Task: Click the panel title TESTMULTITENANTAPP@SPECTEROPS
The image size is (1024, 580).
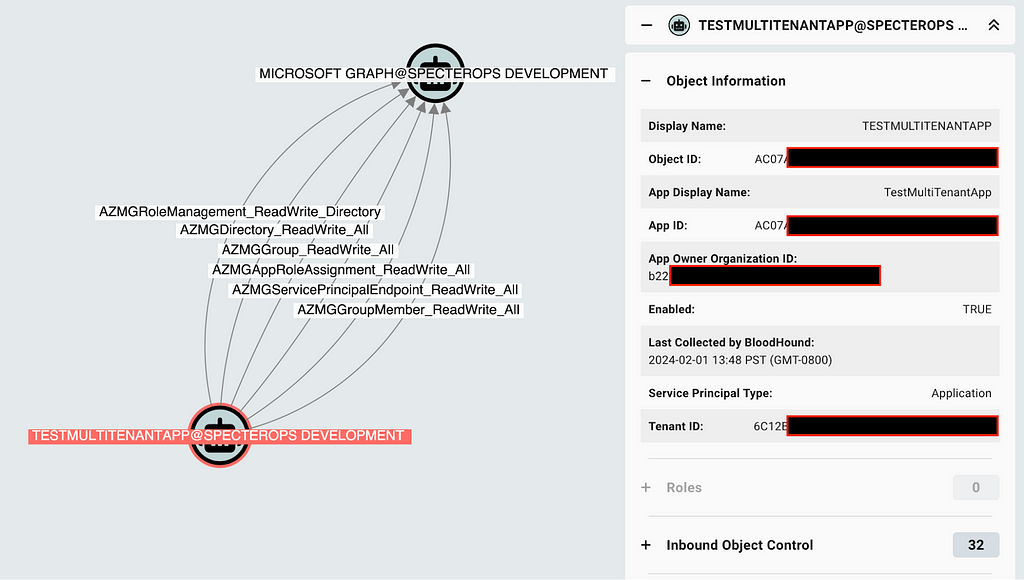Action: point(833,25)
